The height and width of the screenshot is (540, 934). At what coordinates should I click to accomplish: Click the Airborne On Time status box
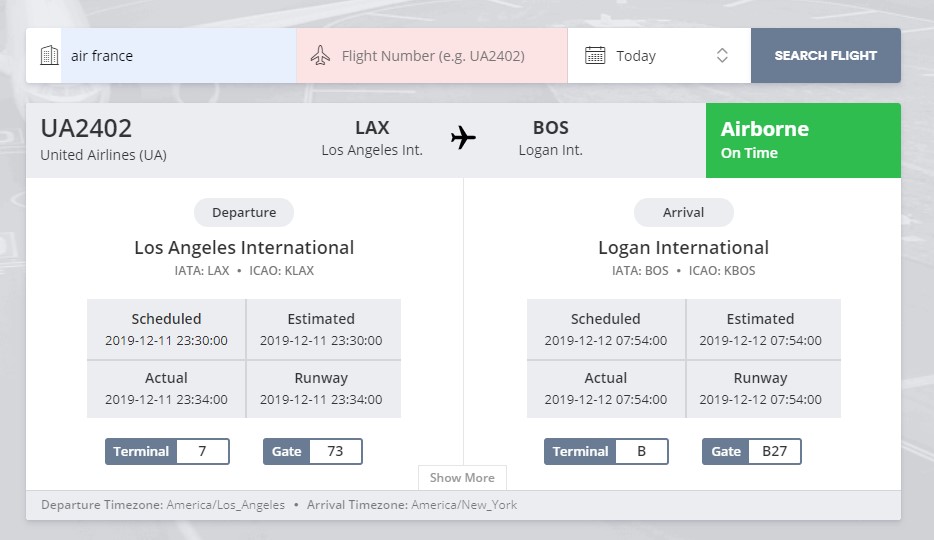pos(803,141)
